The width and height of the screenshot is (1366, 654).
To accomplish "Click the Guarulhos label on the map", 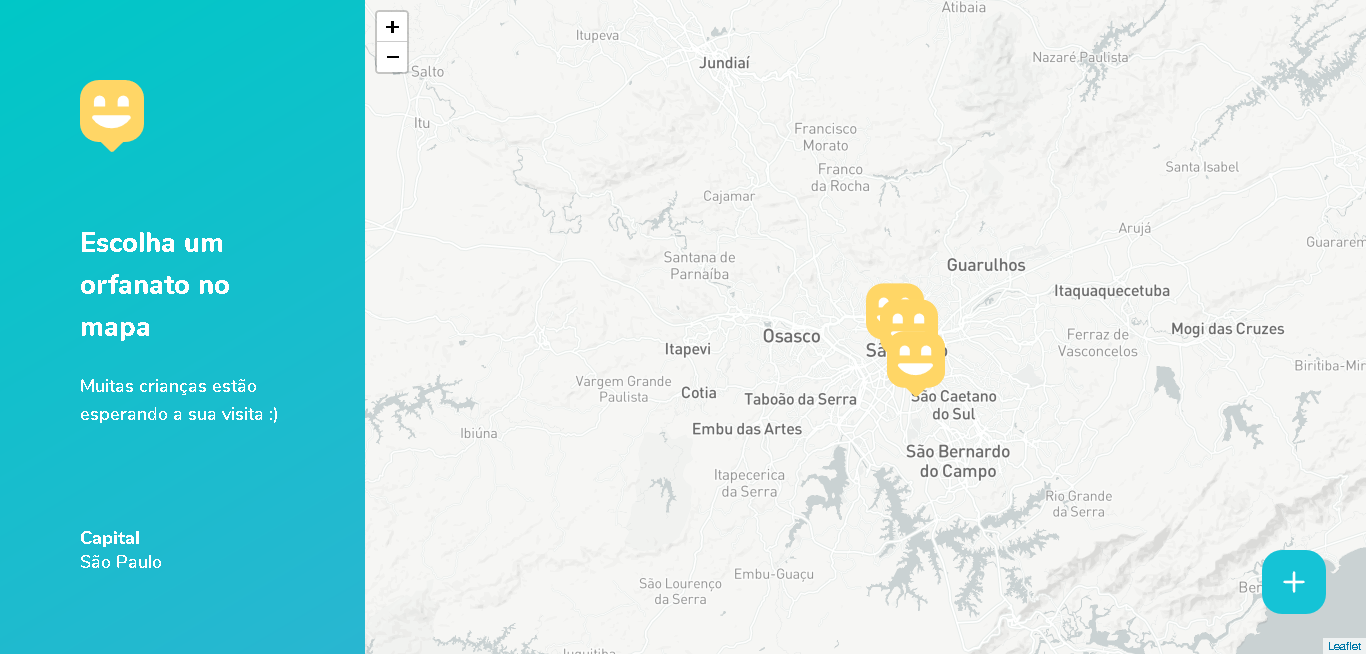I will pyautogui.click(x=986, y=265).
